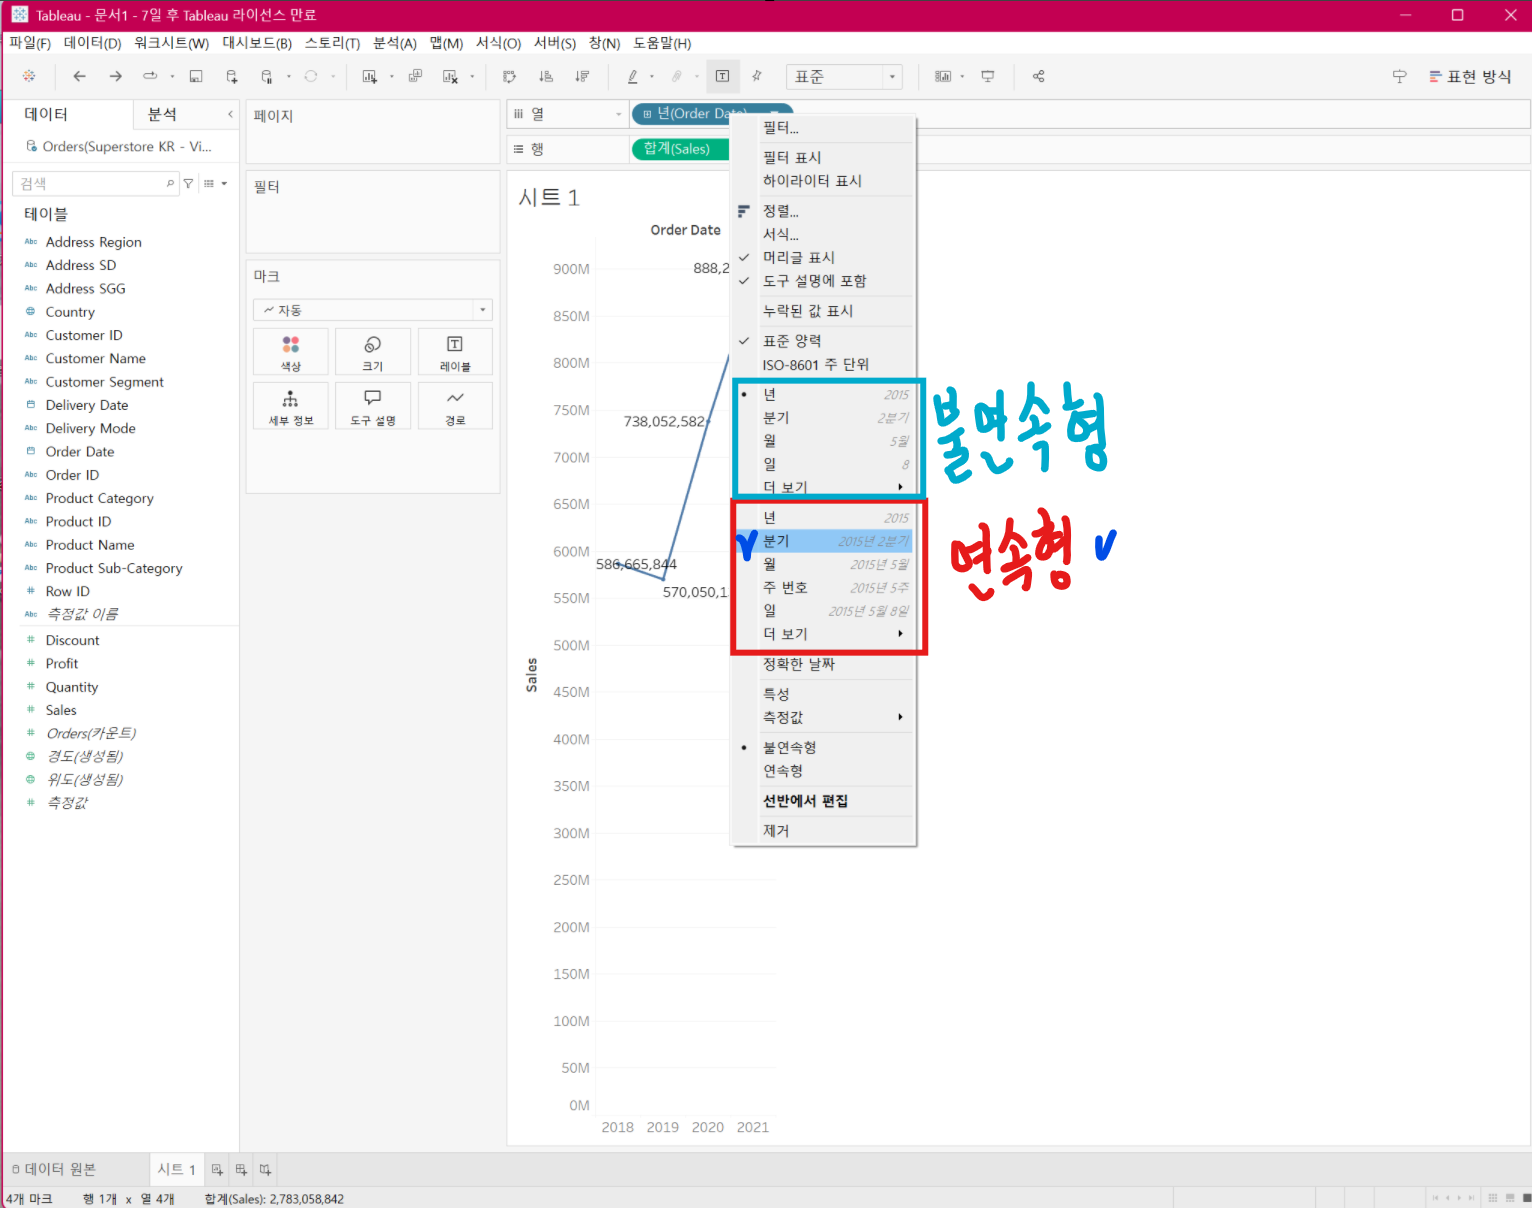The height and width of the screenshot is (1208, 1532).
Task: Open the 도구 설명 tooltip card
Action: pos(373,406)
